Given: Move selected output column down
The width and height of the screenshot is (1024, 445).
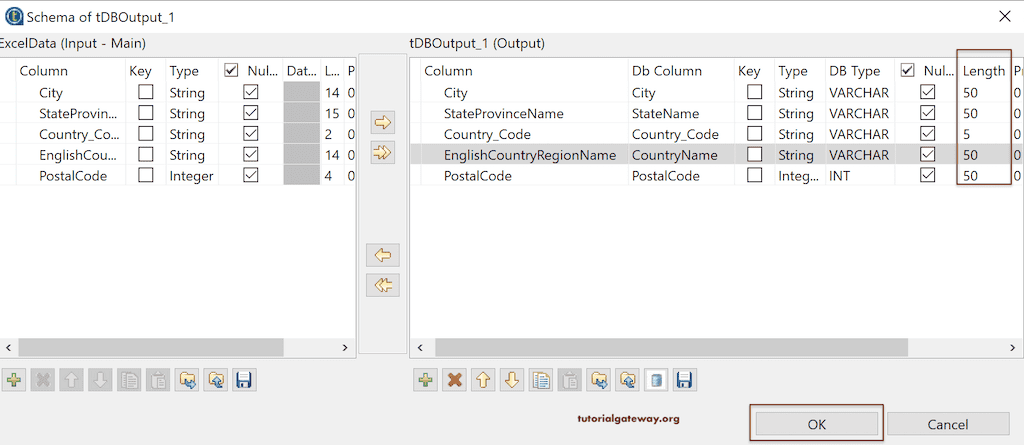Looking at the screenshot, I should (512, 380).
